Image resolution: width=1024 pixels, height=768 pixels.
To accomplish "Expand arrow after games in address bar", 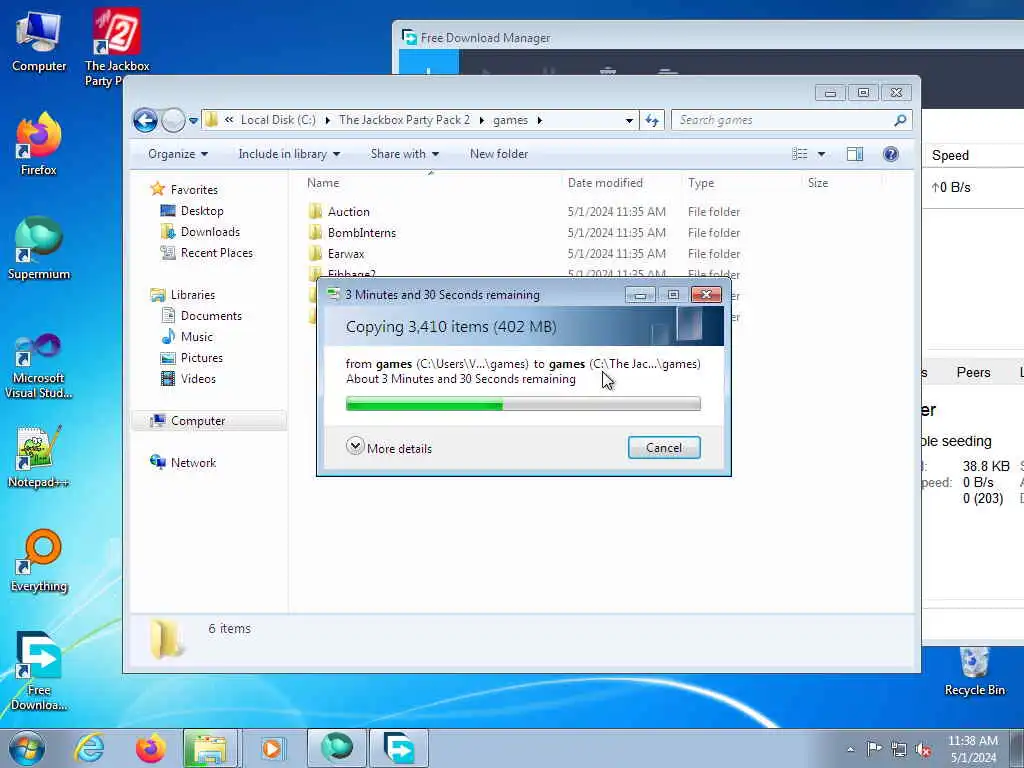I will [539, 121].
